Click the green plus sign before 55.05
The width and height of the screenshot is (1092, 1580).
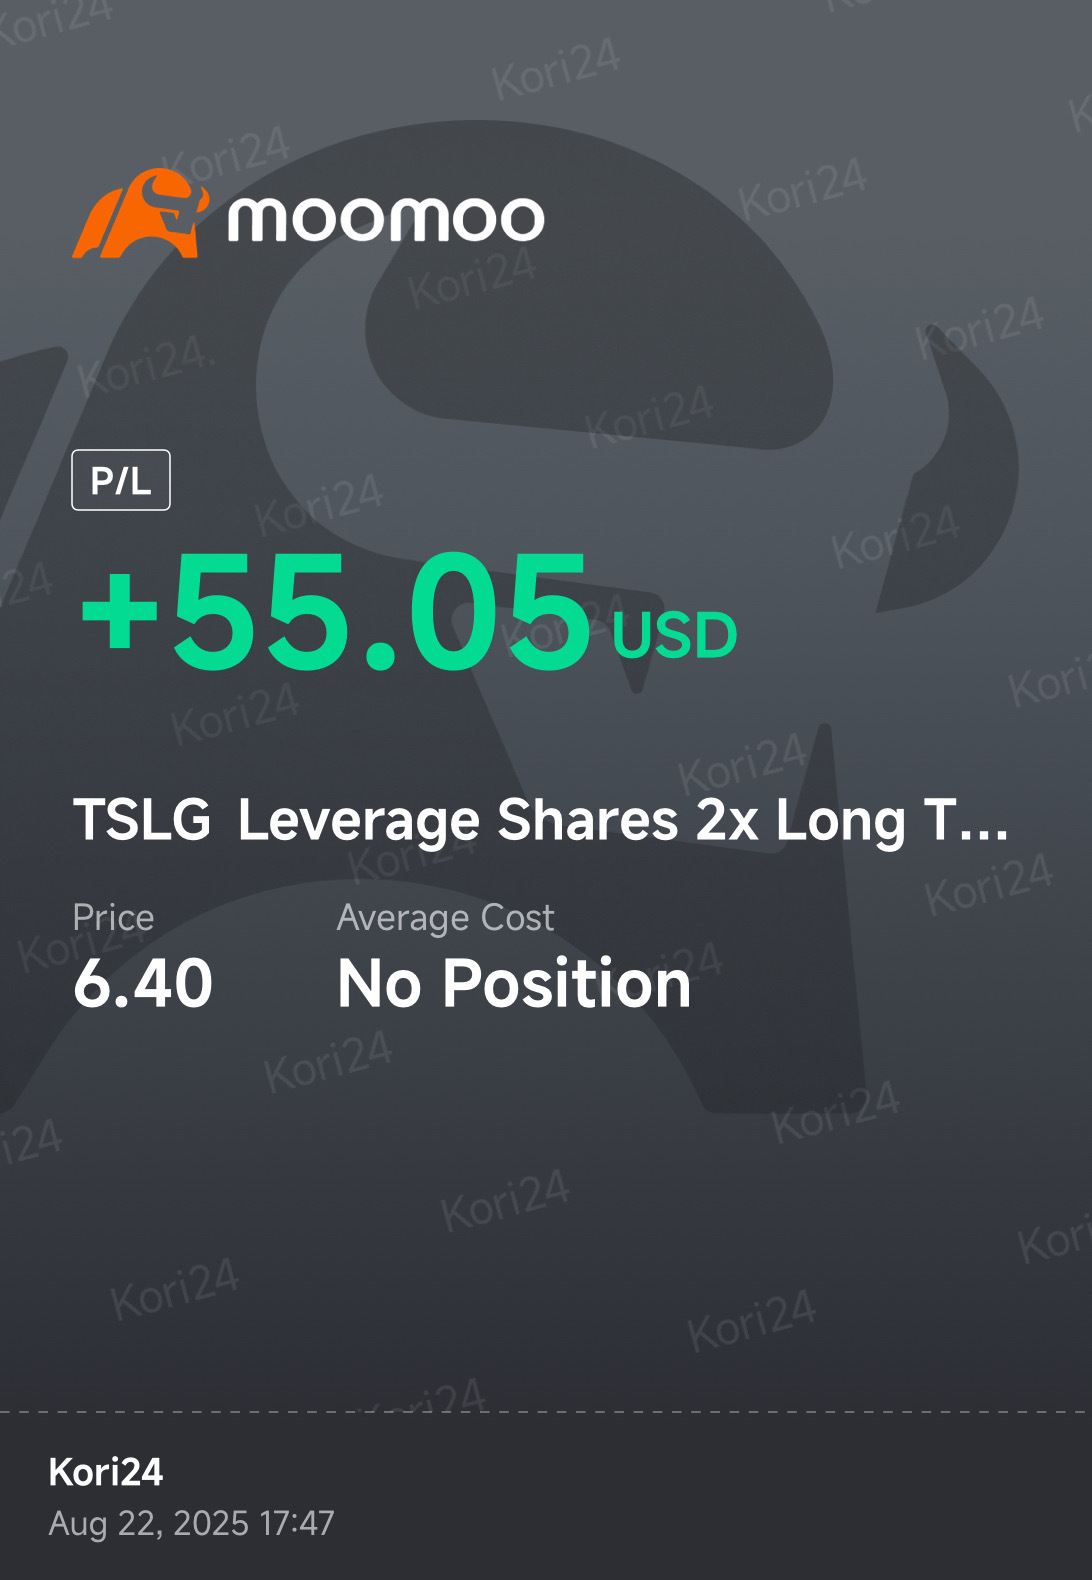click(120, 612)
